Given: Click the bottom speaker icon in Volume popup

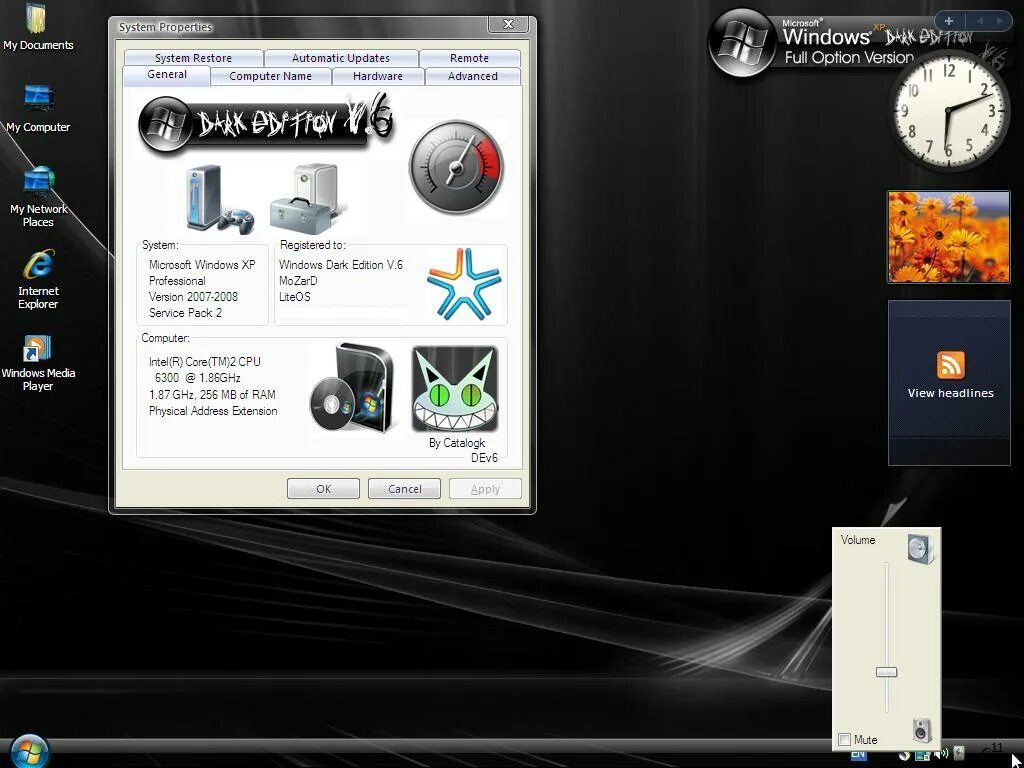Looking at the screenshot, I should [x=921, y=729].
